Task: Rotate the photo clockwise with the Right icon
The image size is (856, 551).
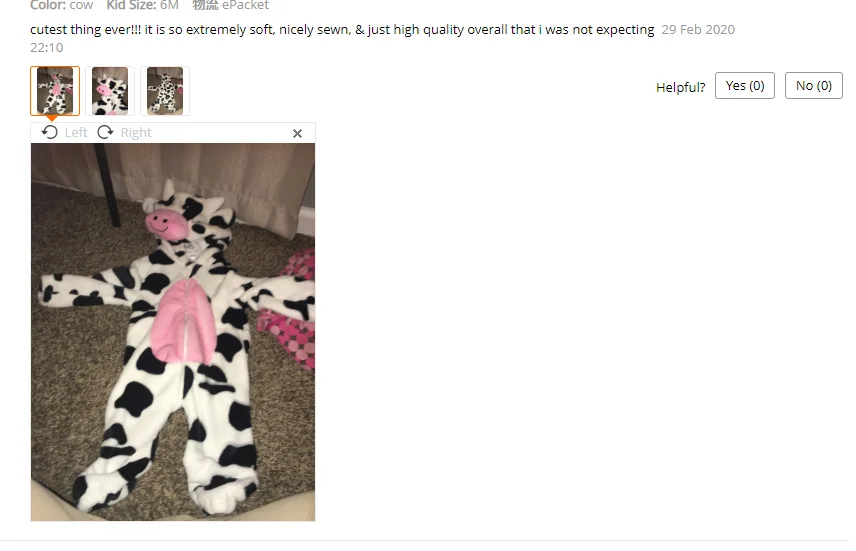Action: pos(105,132)
